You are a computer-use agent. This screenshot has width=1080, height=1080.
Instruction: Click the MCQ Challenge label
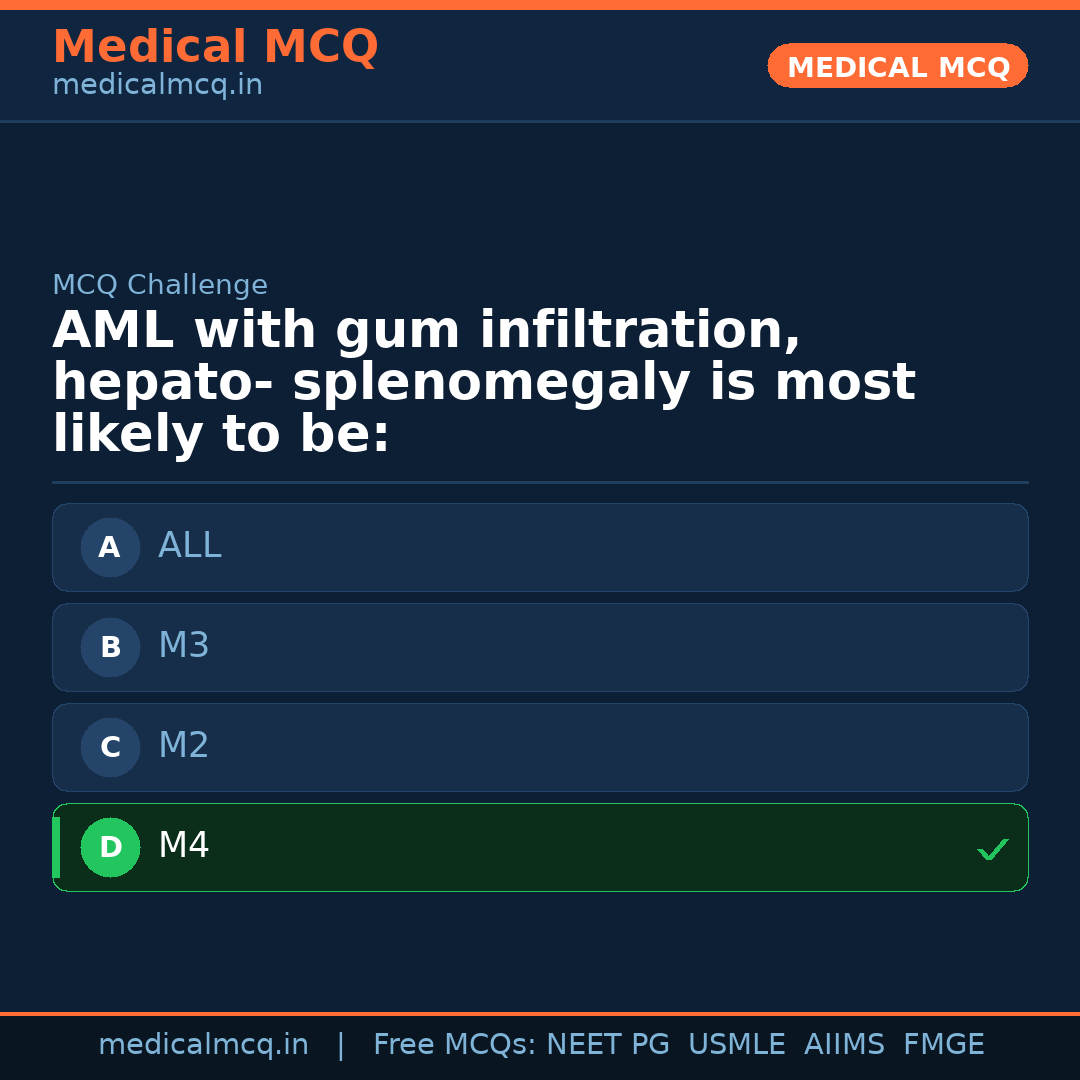[x=160, y=285]
